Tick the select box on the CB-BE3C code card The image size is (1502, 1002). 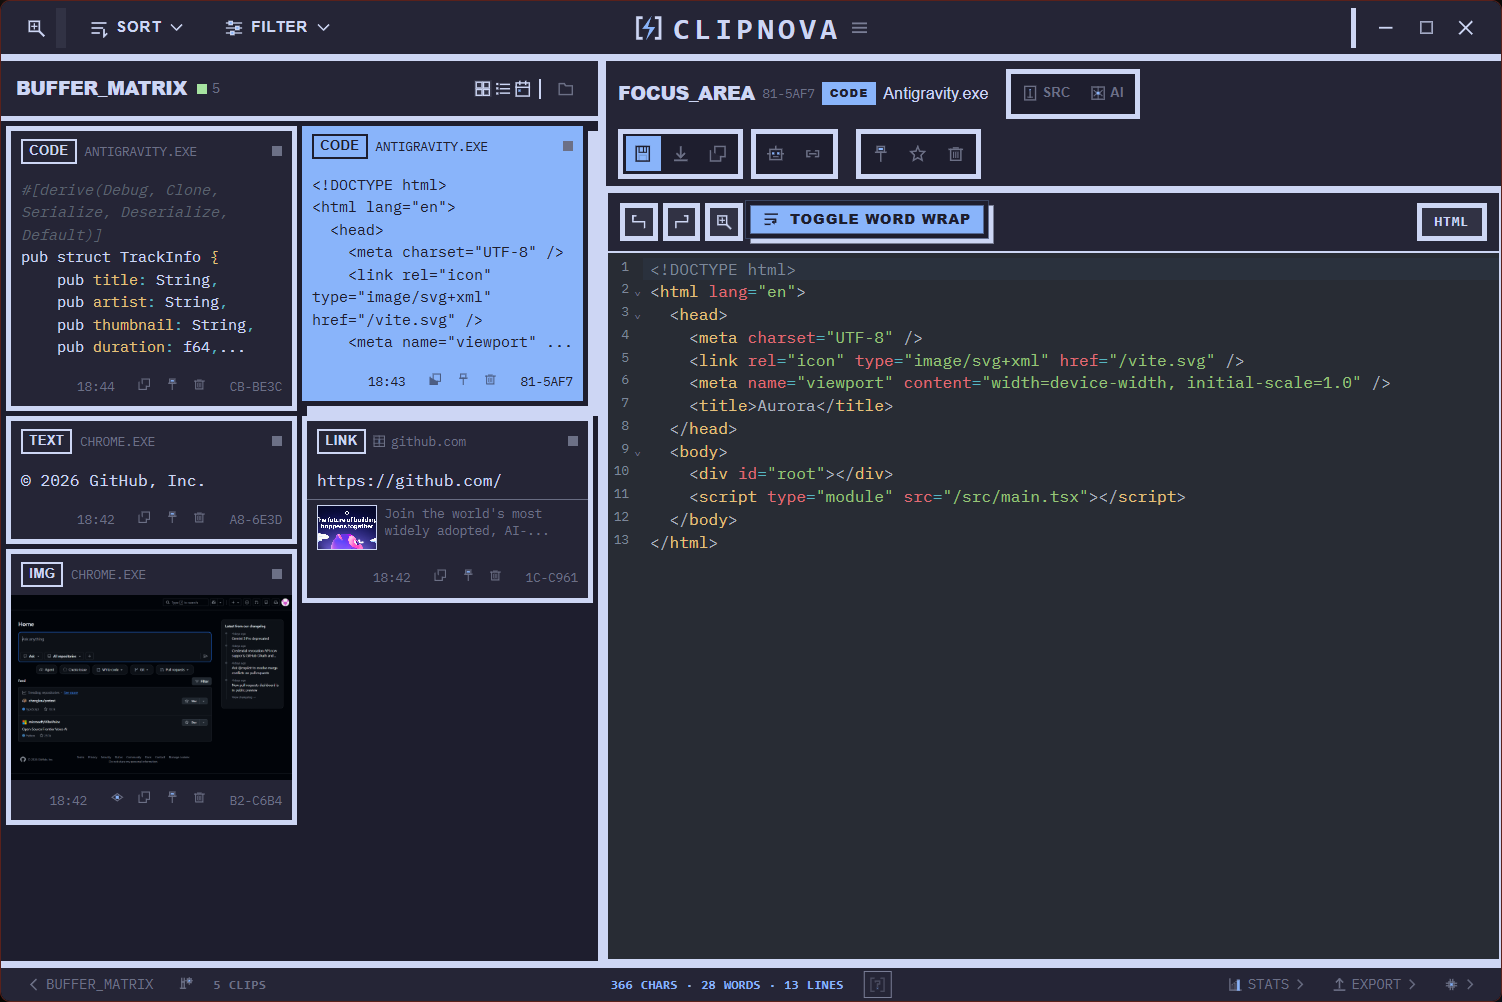[x=277, y=151]
